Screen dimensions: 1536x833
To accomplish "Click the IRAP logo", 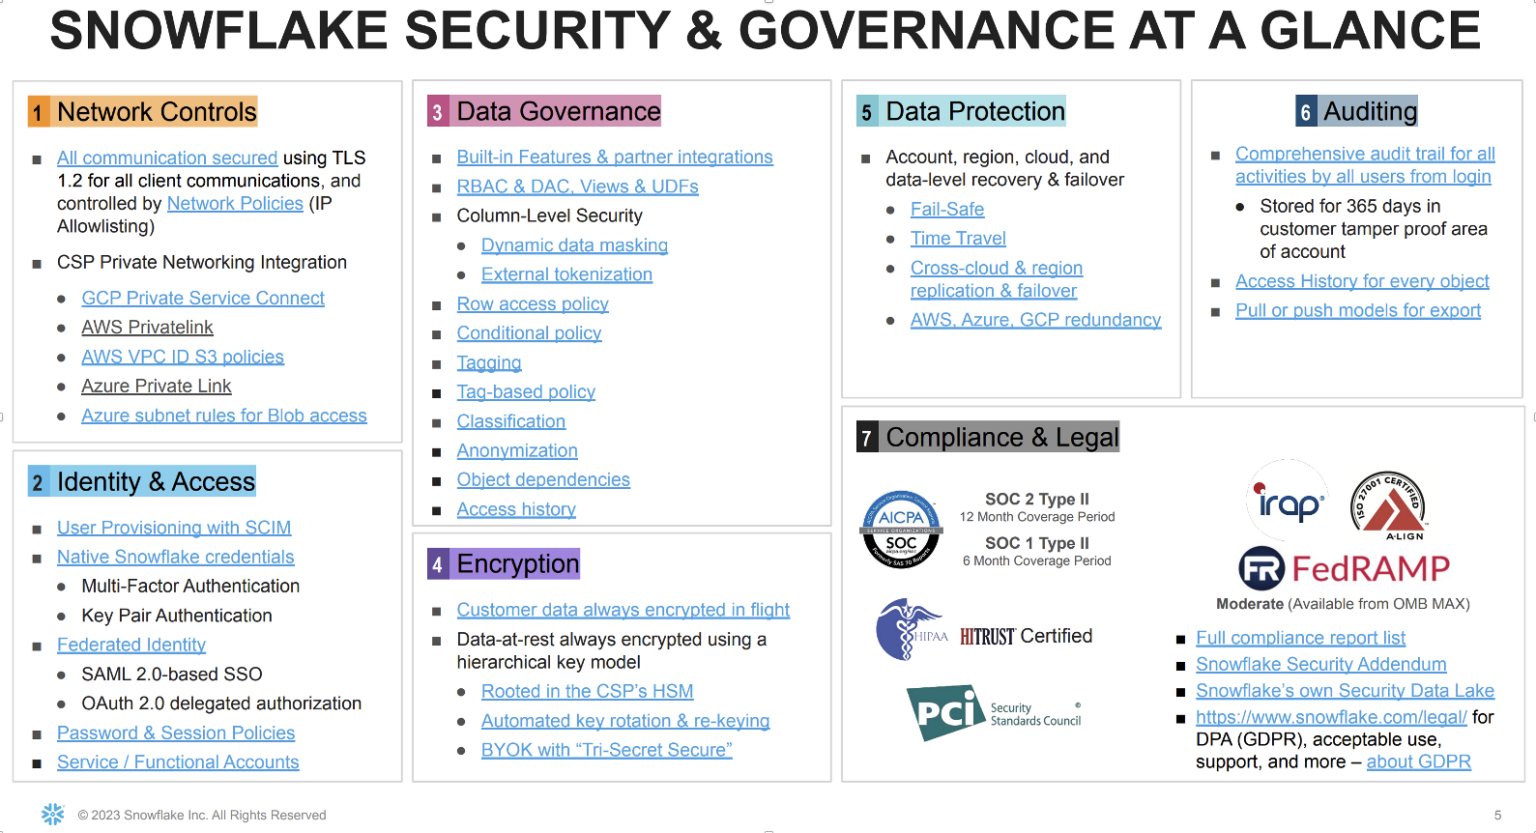I will (1289, 500).
